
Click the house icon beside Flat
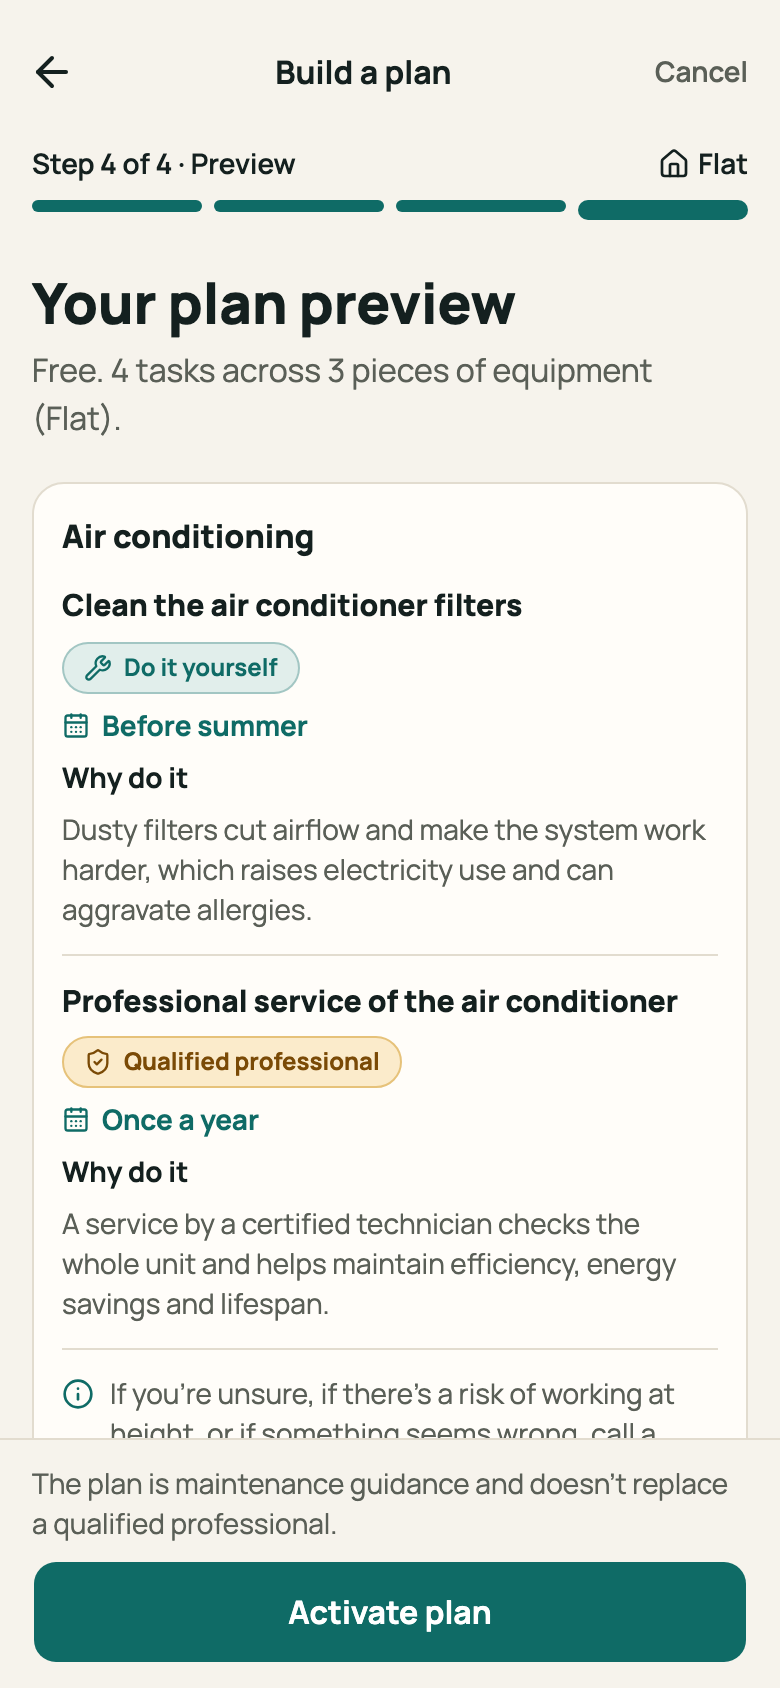pyautogui.click(x=674, y=164)
